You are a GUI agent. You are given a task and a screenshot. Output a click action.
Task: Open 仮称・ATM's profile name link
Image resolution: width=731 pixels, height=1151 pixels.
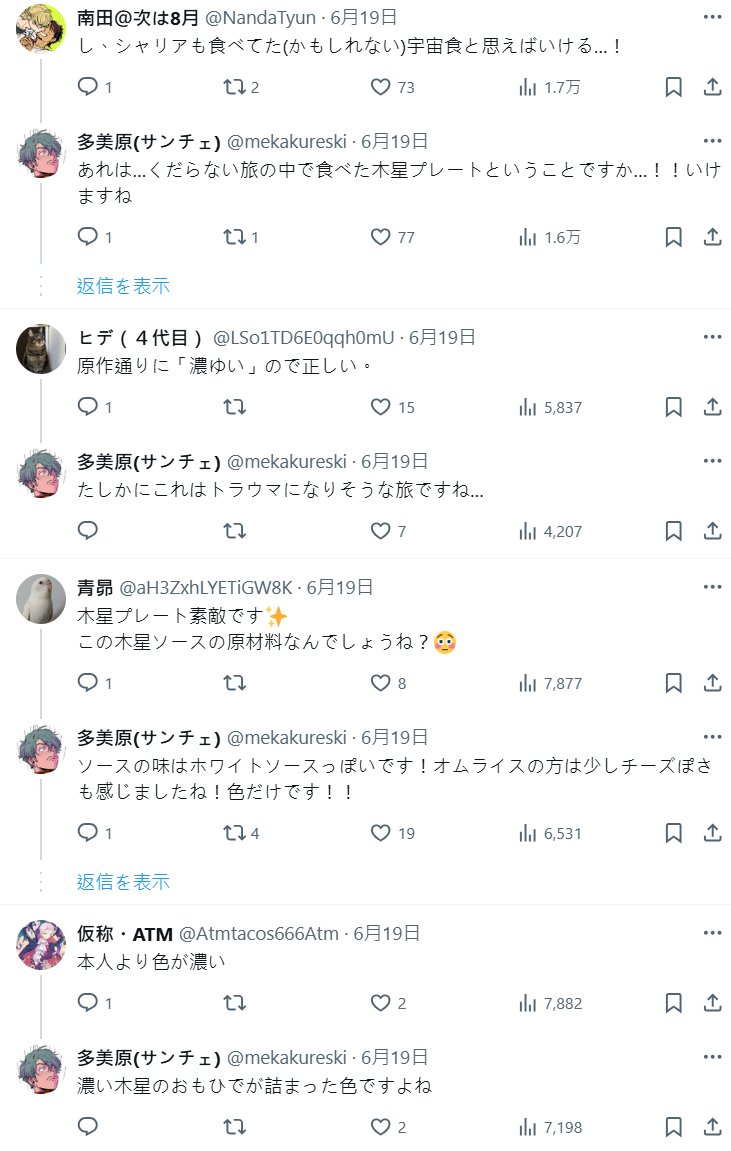tap(125, 933)
